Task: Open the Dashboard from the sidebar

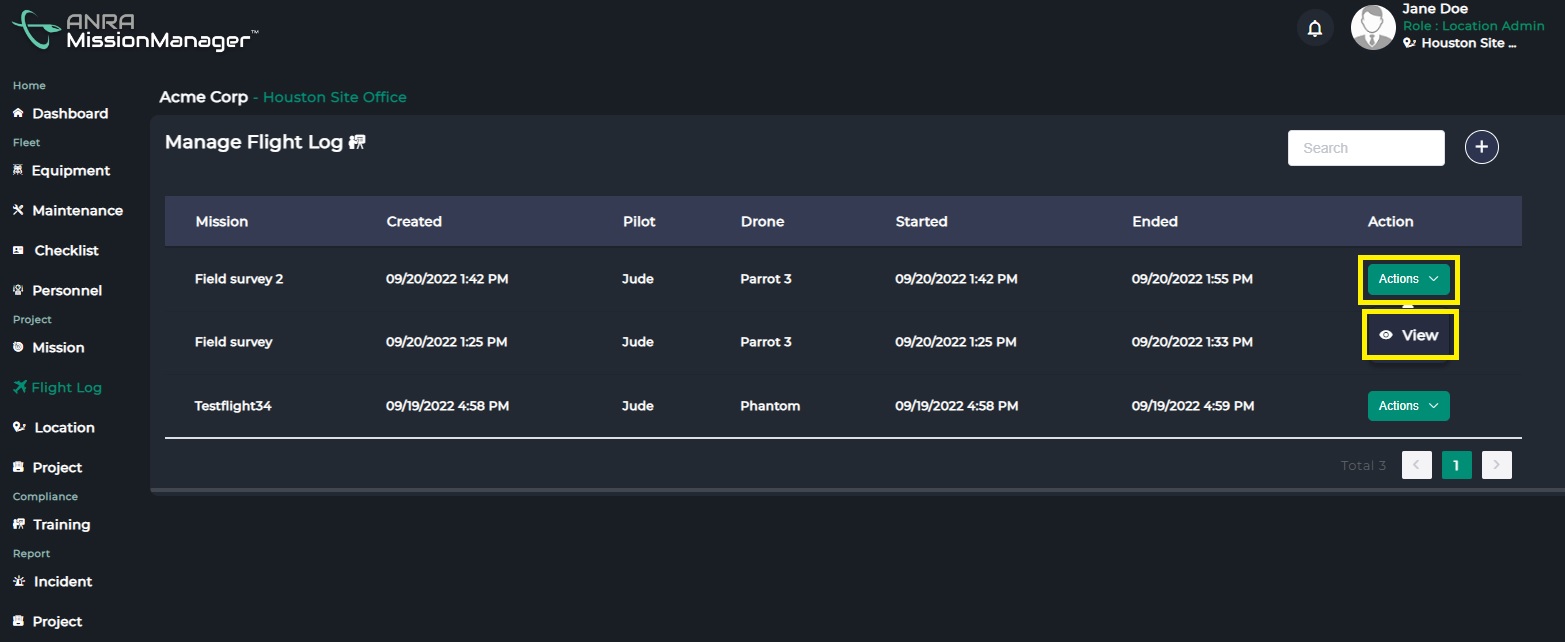Action: click(18, 113)
